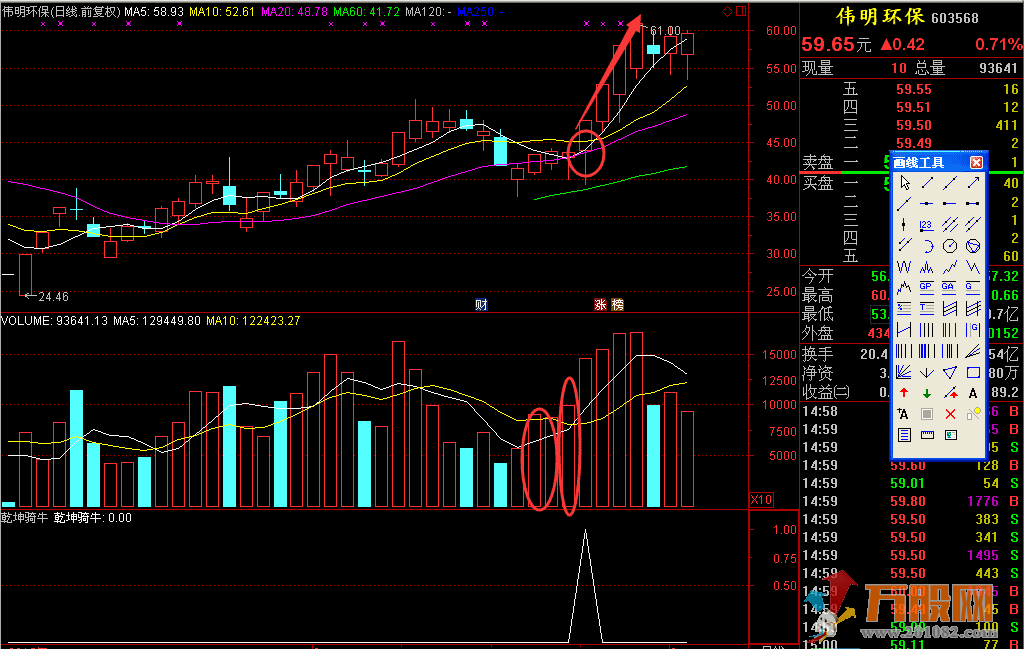The height and width of the screenshot is (649, 1024).
Task: Click the 卖盘 label
Action: pyautogui.click(x=818, y=162)
